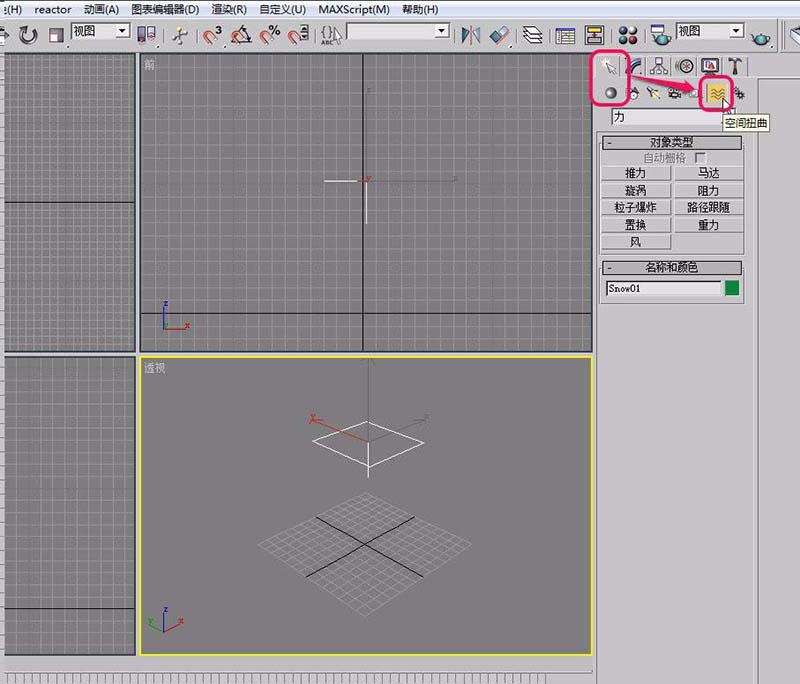Open the 渲染(R) menu

[x=229, y=9]
